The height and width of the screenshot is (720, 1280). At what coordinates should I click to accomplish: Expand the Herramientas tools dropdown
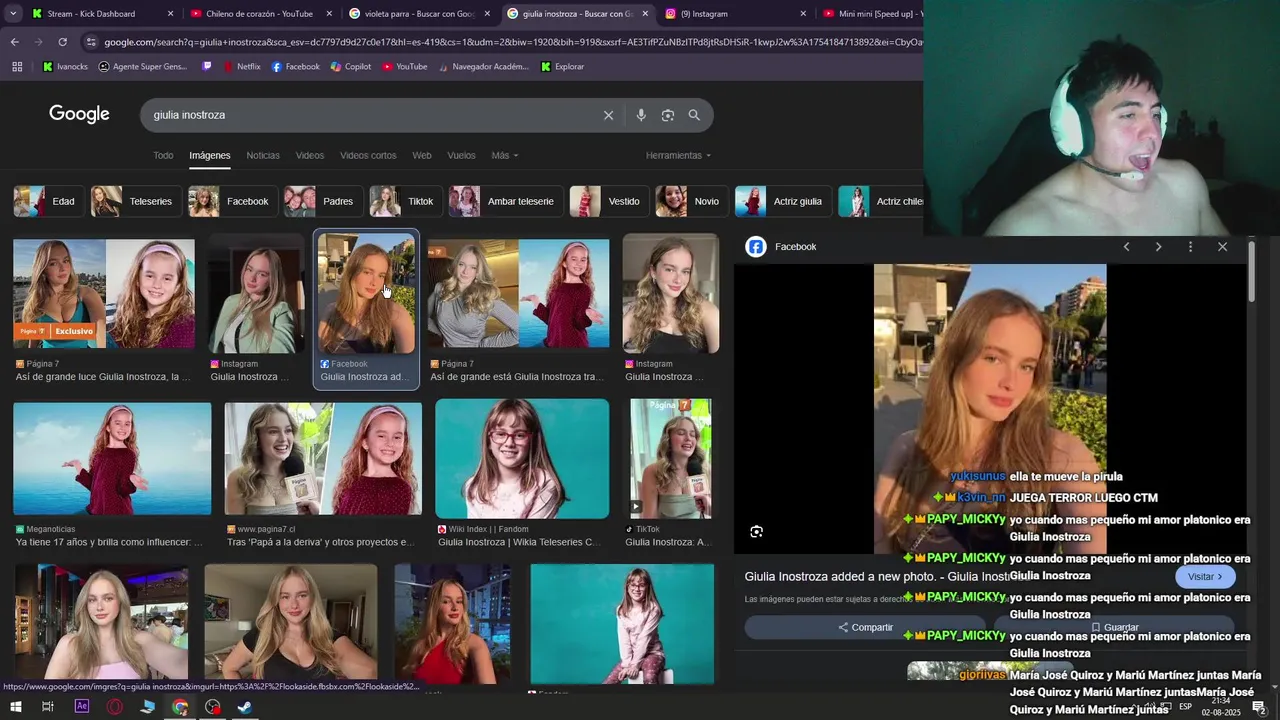tap(678, 155)
